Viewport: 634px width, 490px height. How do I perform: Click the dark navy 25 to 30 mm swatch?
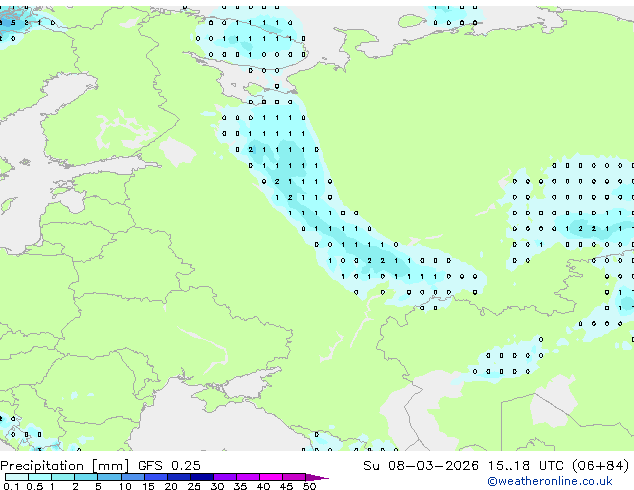(201, 477)
